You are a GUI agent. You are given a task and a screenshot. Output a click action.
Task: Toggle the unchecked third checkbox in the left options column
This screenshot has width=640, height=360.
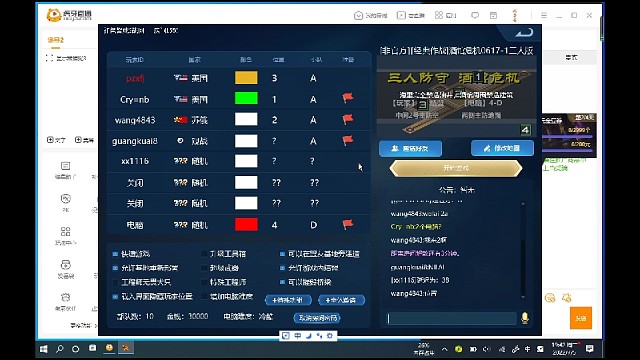pos(115,282)
